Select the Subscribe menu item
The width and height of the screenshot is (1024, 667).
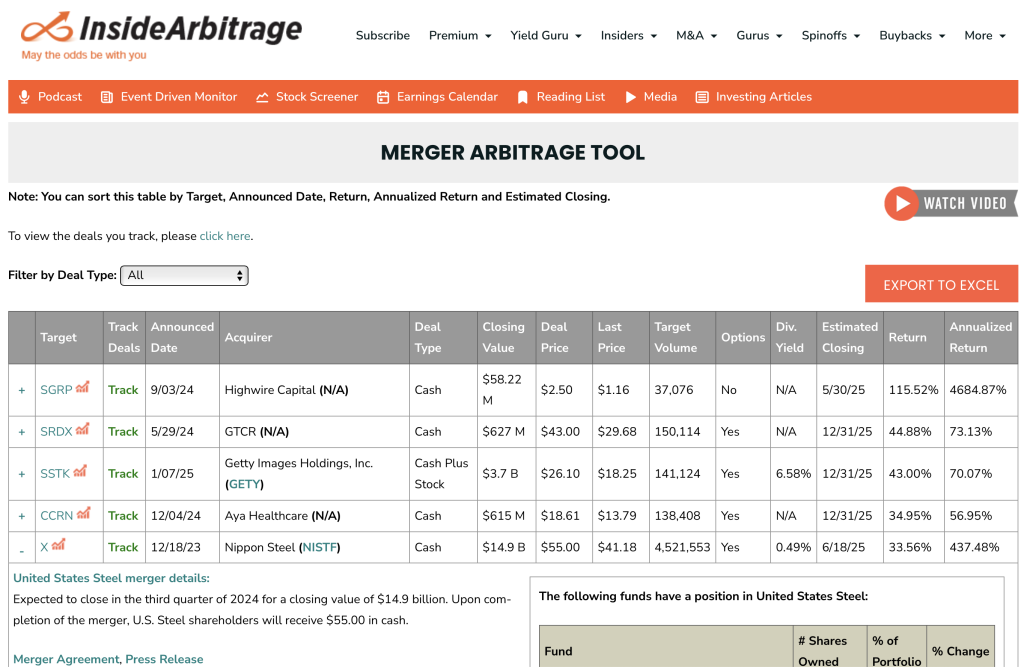[383, 35]
